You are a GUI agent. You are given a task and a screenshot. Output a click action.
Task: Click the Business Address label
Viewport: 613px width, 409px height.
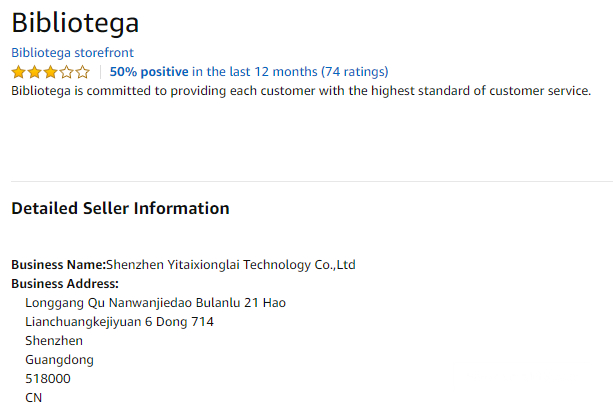tap(65, 284)
